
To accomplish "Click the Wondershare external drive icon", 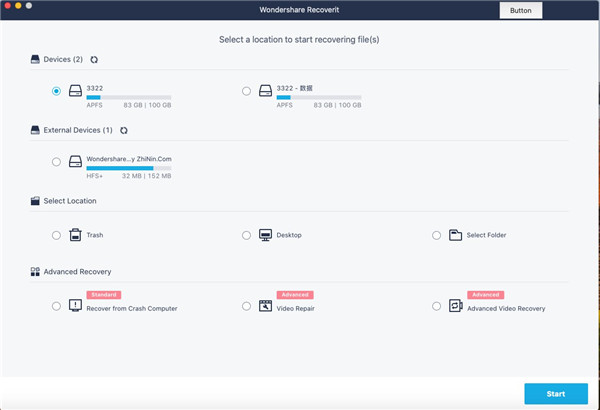I will click(75, 162).
